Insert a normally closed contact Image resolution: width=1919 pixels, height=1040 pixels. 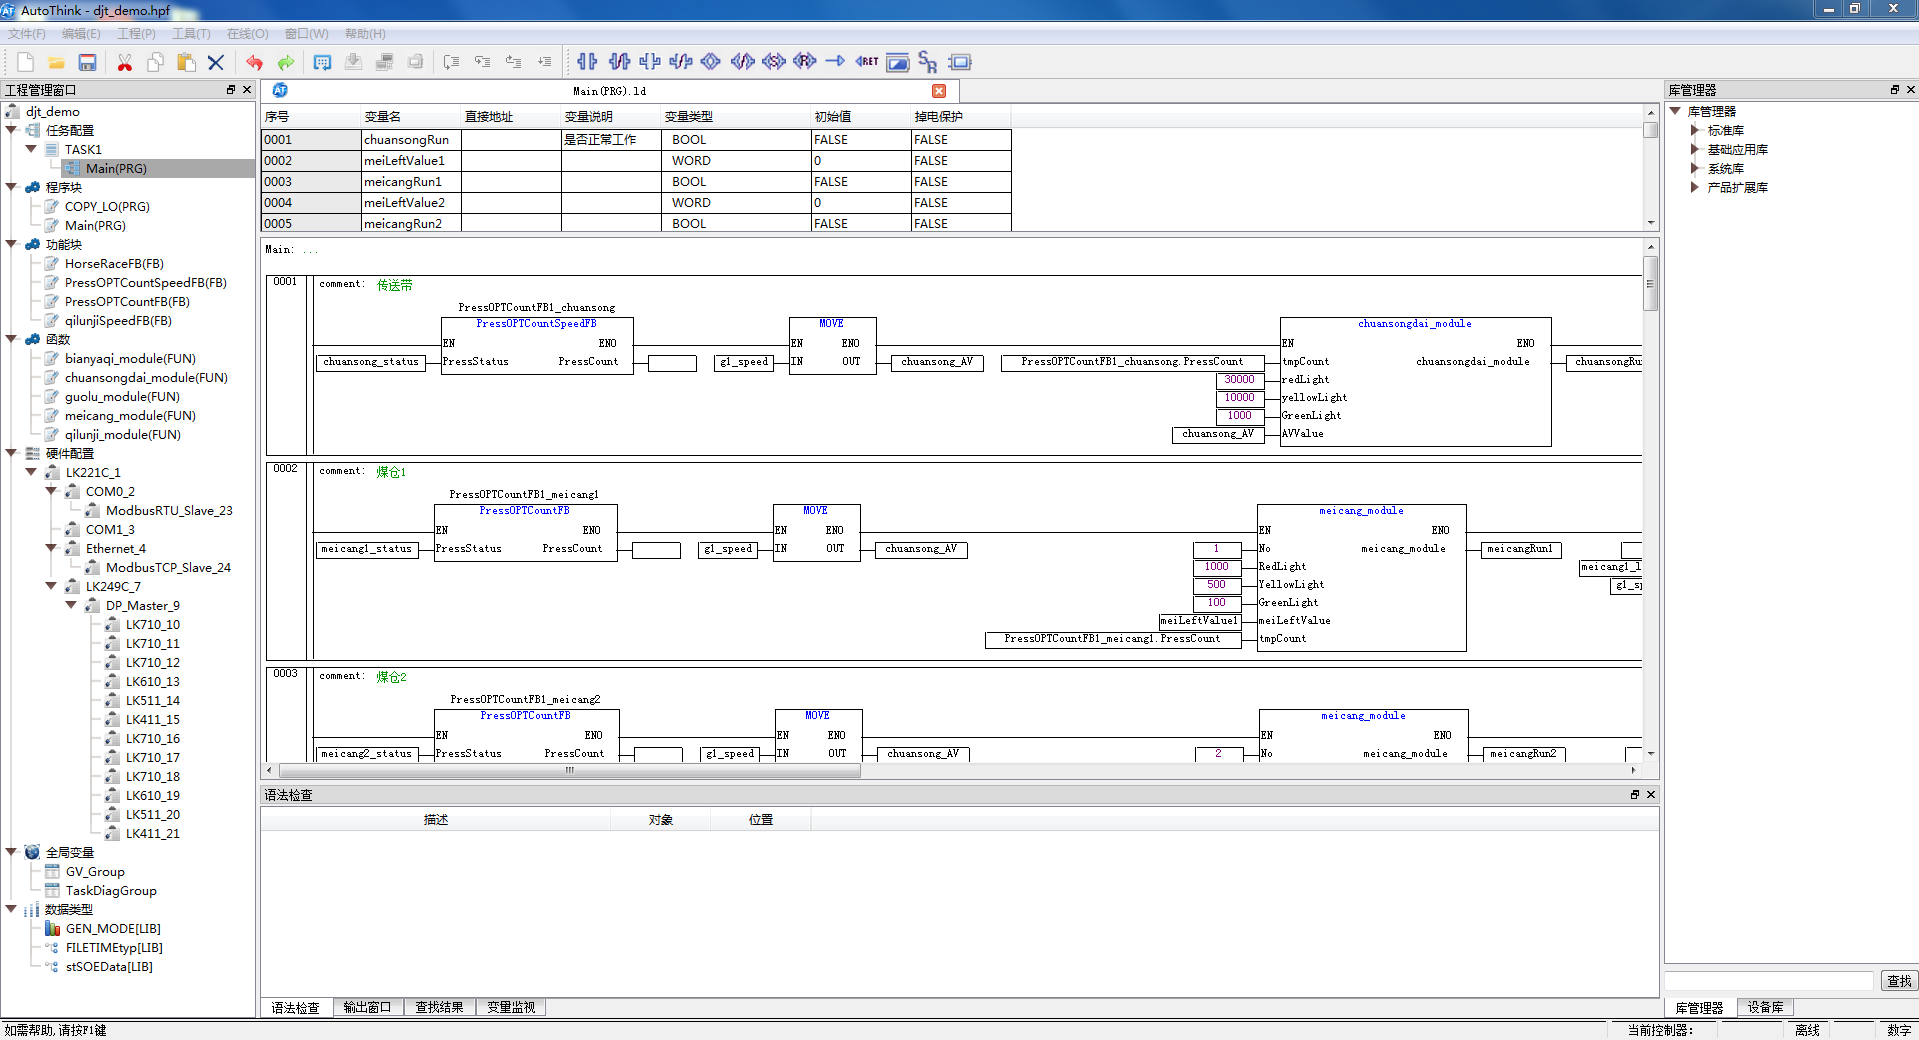619,62
